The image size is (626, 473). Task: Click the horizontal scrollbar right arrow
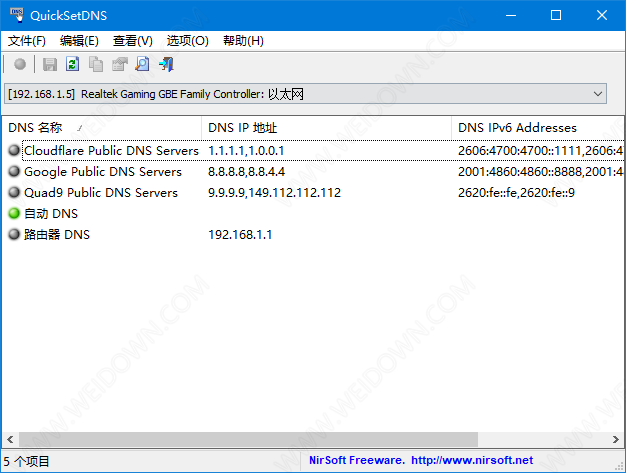[x=616, y=439]
